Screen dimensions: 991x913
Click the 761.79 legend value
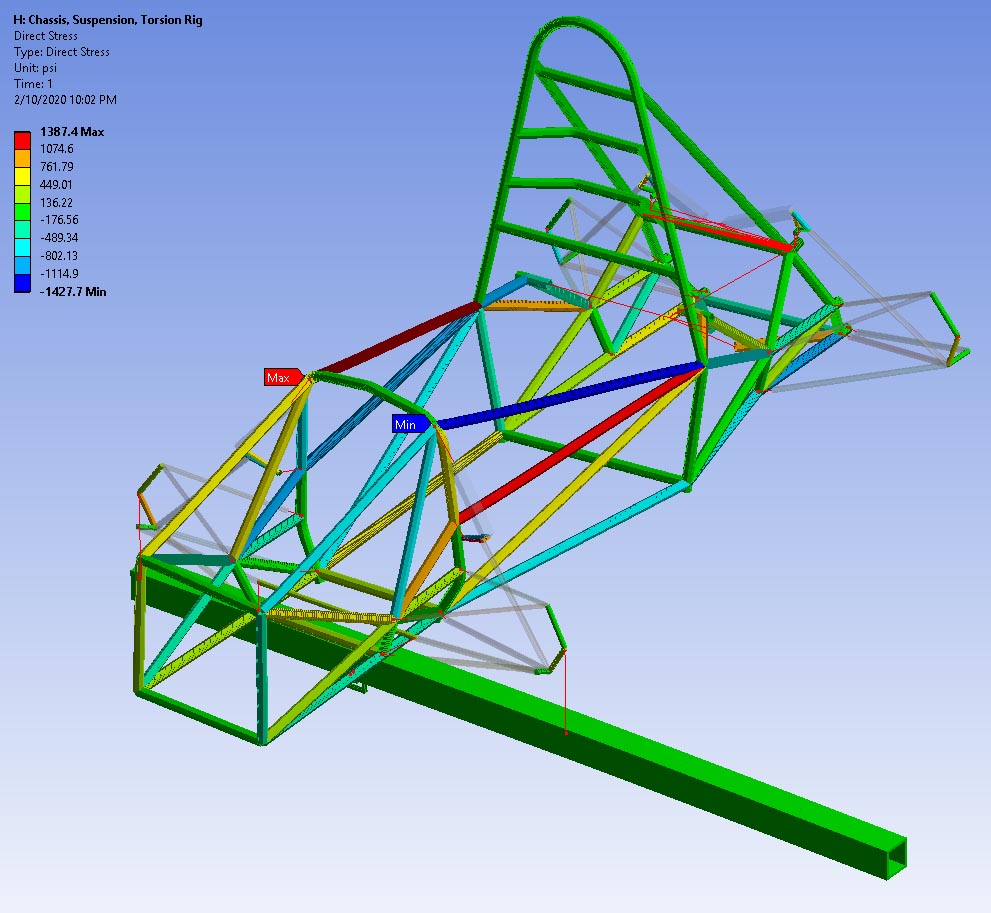coord(56,167)
